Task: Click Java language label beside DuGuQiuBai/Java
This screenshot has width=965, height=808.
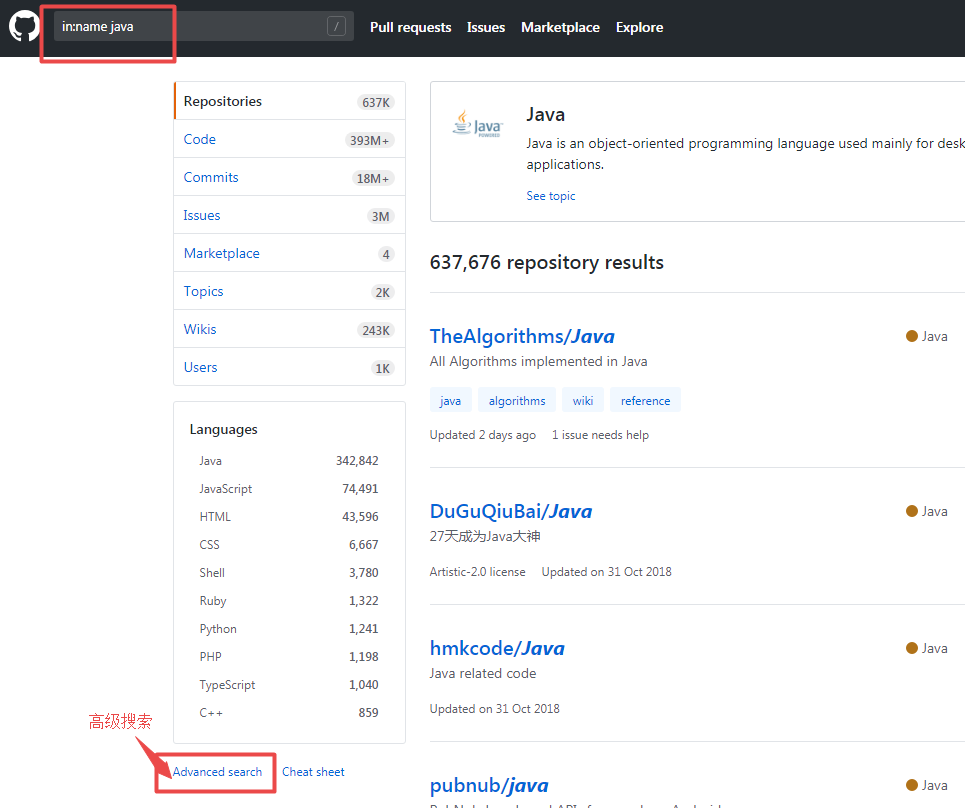Action: tap(927, 511)
